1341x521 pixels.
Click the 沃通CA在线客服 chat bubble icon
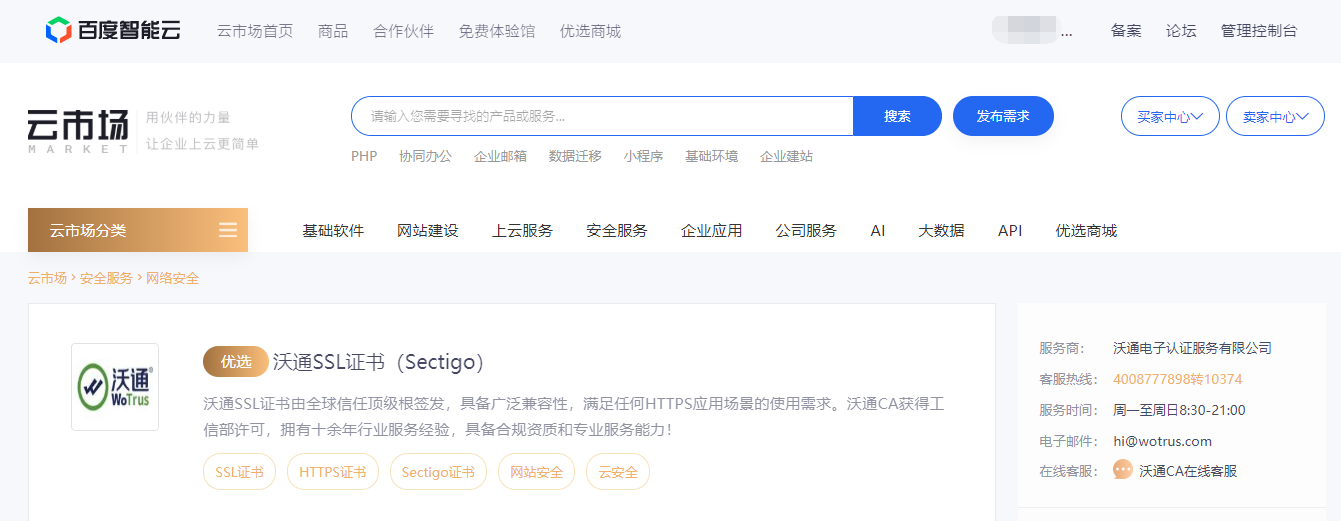tap(1123, 470)
